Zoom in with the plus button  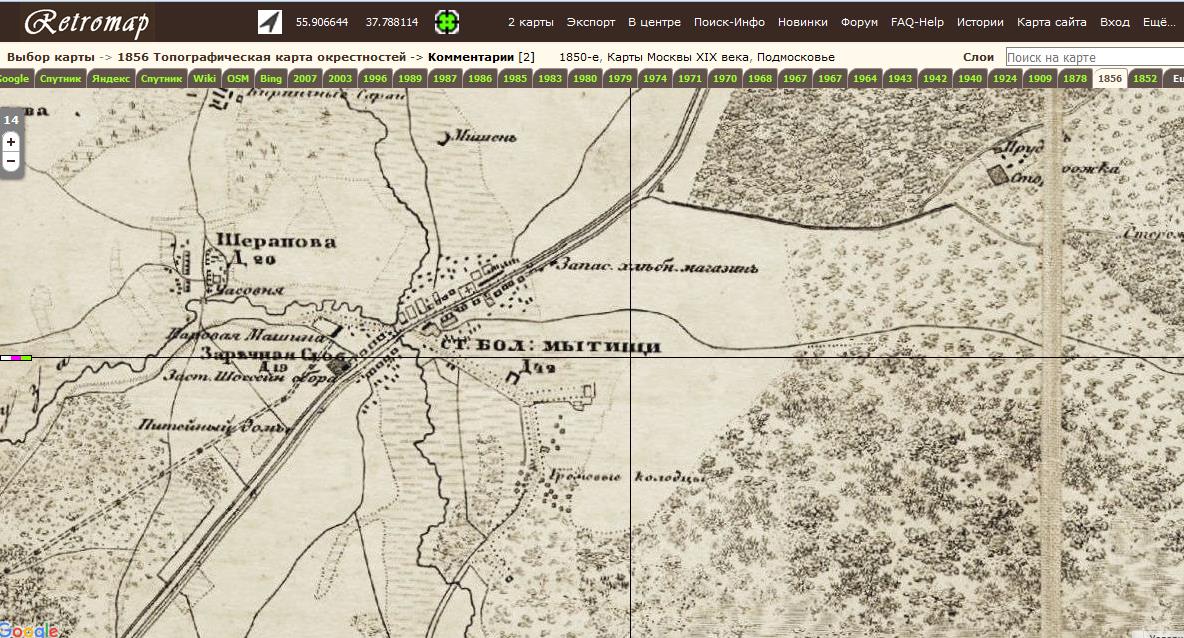point(11,142)
